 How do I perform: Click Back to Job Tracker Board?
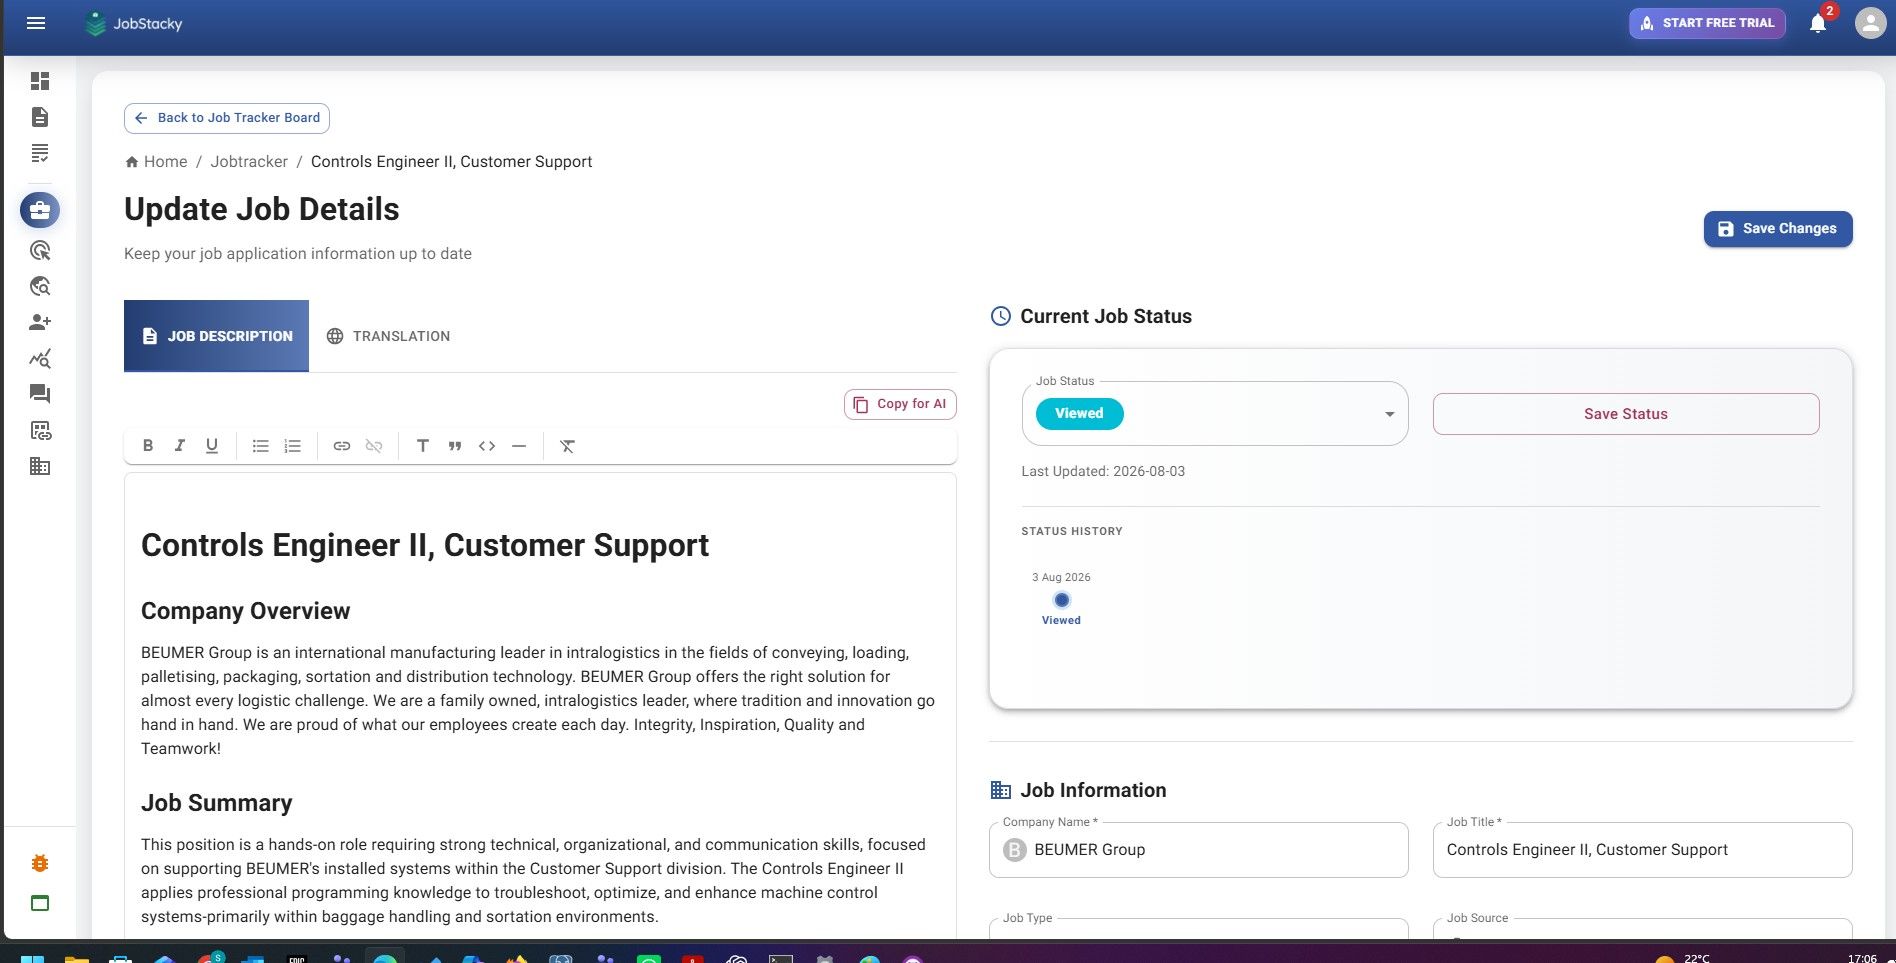click(227, 118)
